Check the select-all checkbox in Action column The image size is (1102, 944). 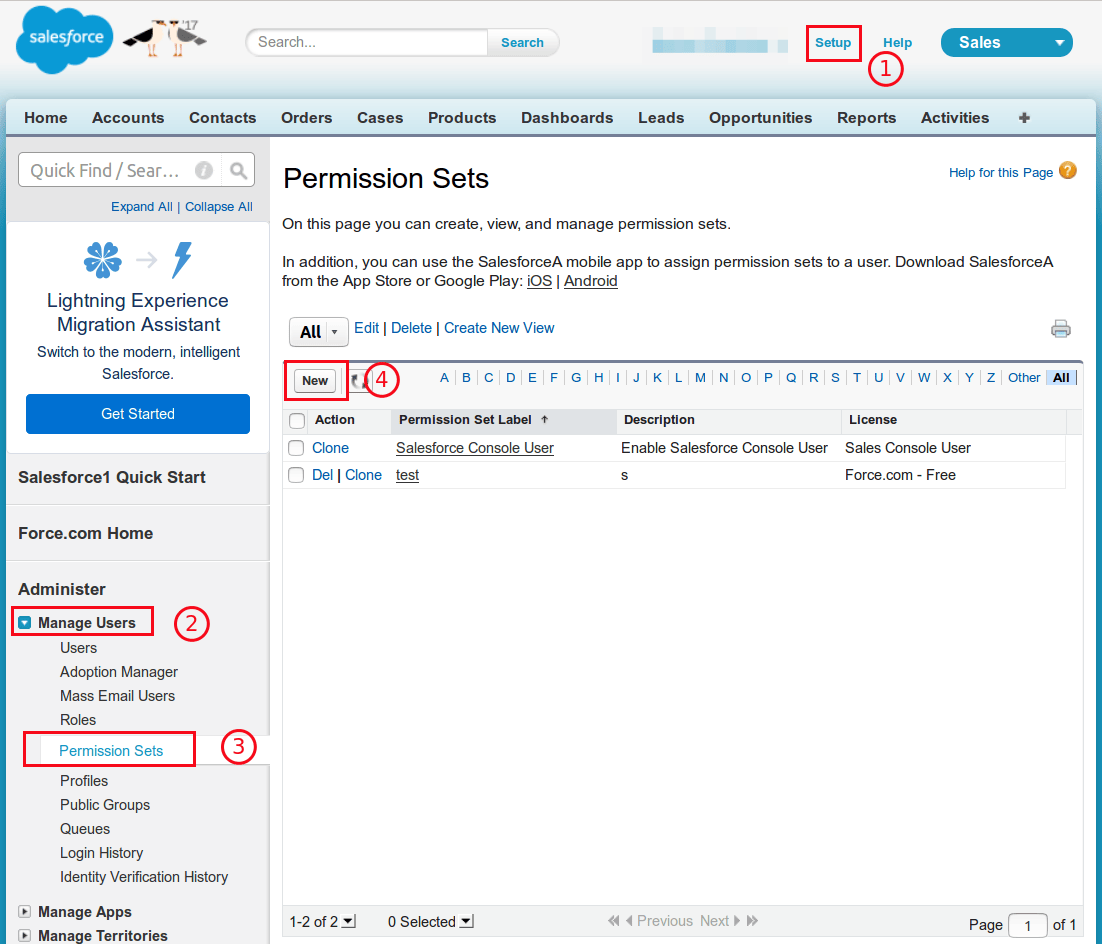294,419
